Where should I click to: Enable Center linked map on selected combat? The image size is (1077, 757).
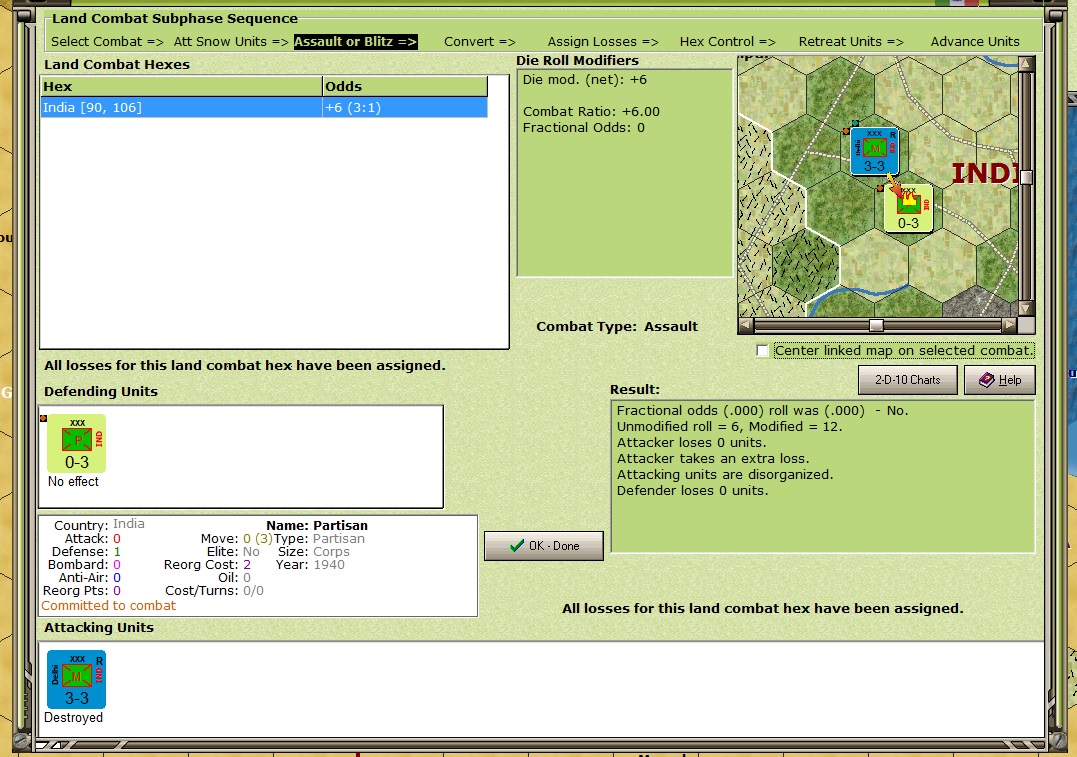click(x=762, y=351)
